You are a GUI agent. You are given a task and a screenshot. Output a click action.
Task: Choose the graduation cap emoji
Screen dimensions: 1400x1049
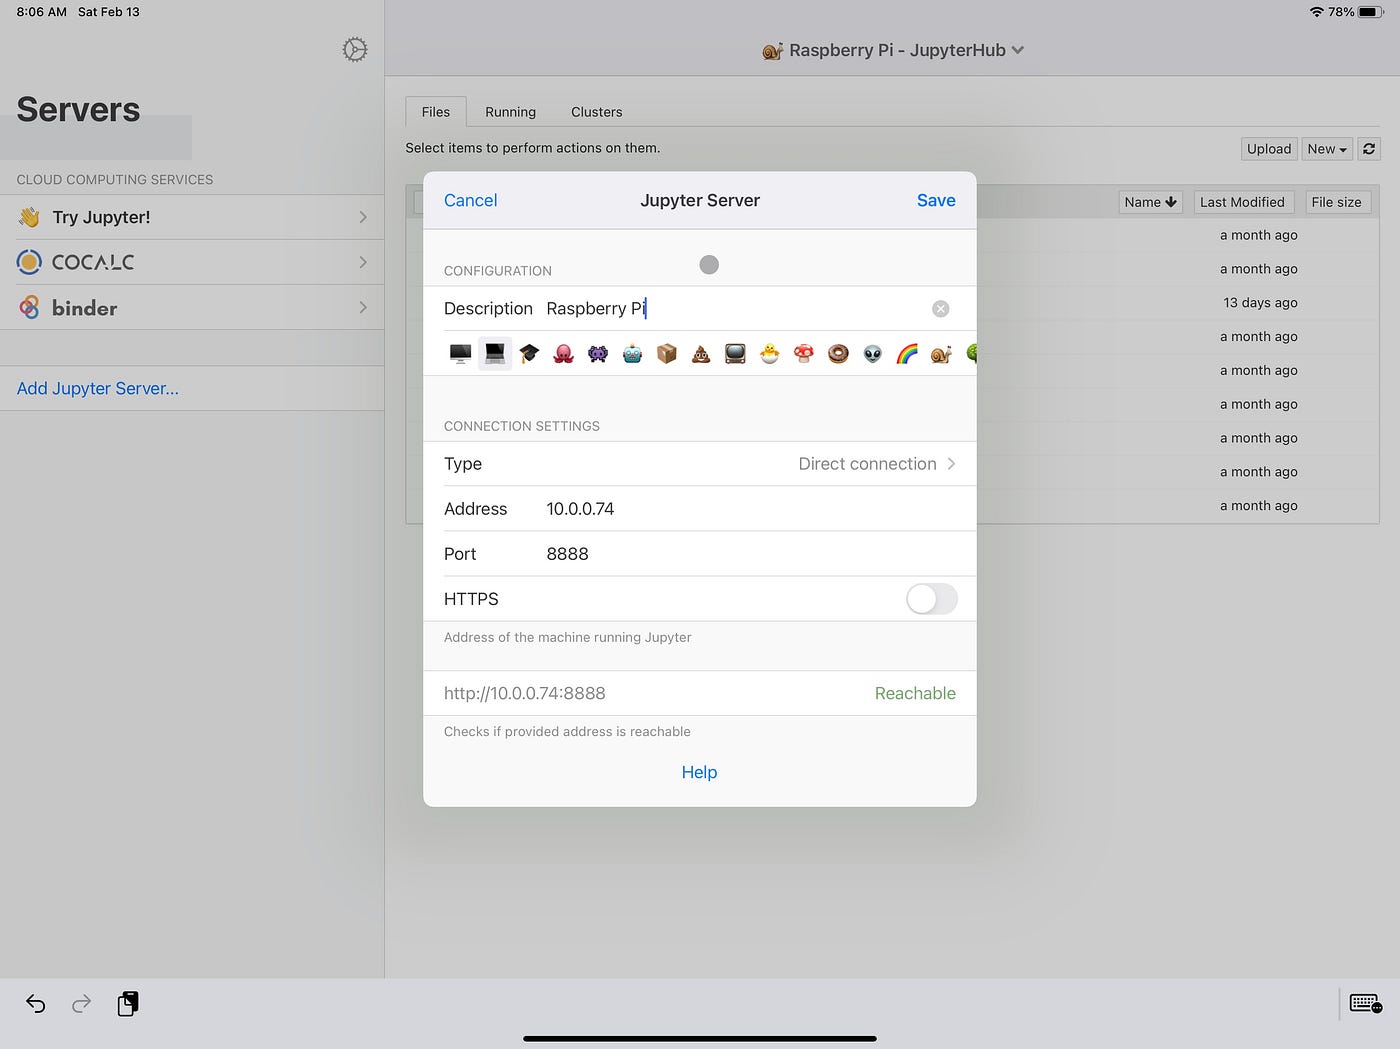click(529, 353)
